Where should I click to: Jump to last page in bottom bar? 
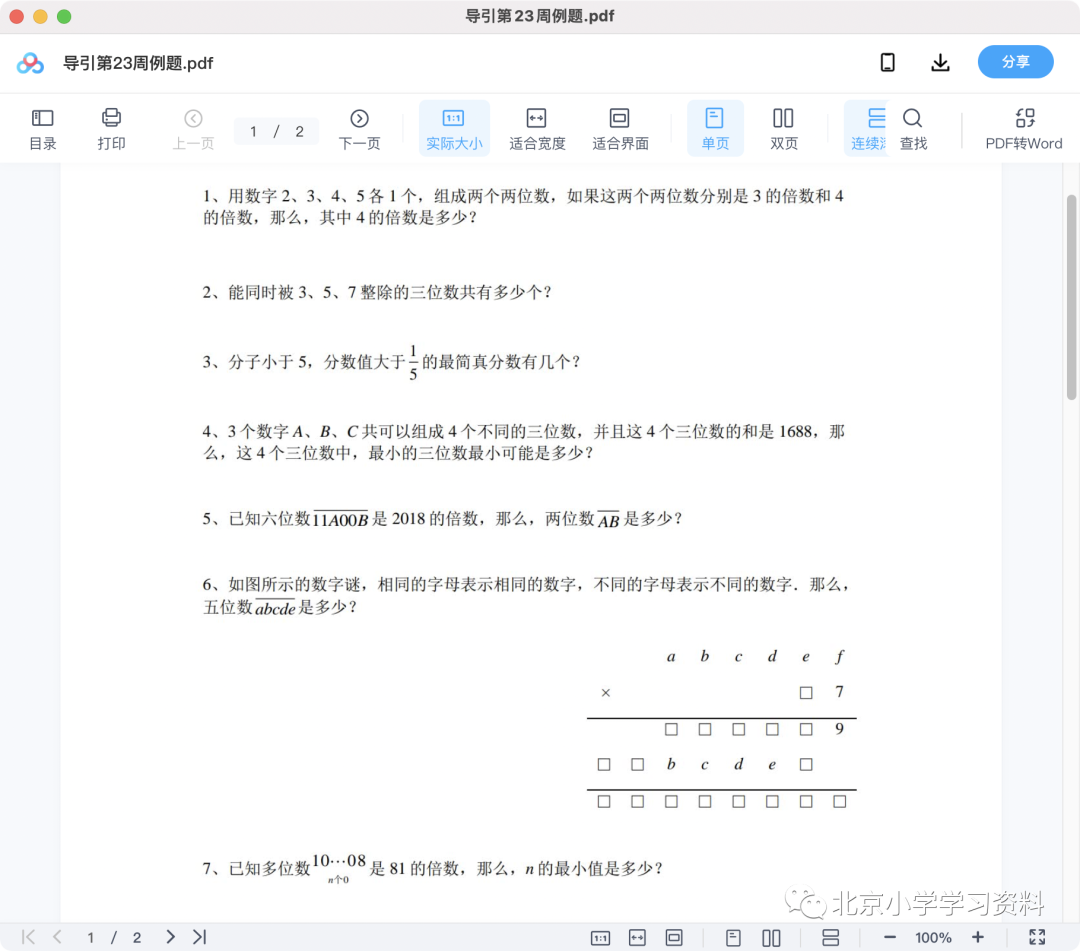click(x=200, y=937)
